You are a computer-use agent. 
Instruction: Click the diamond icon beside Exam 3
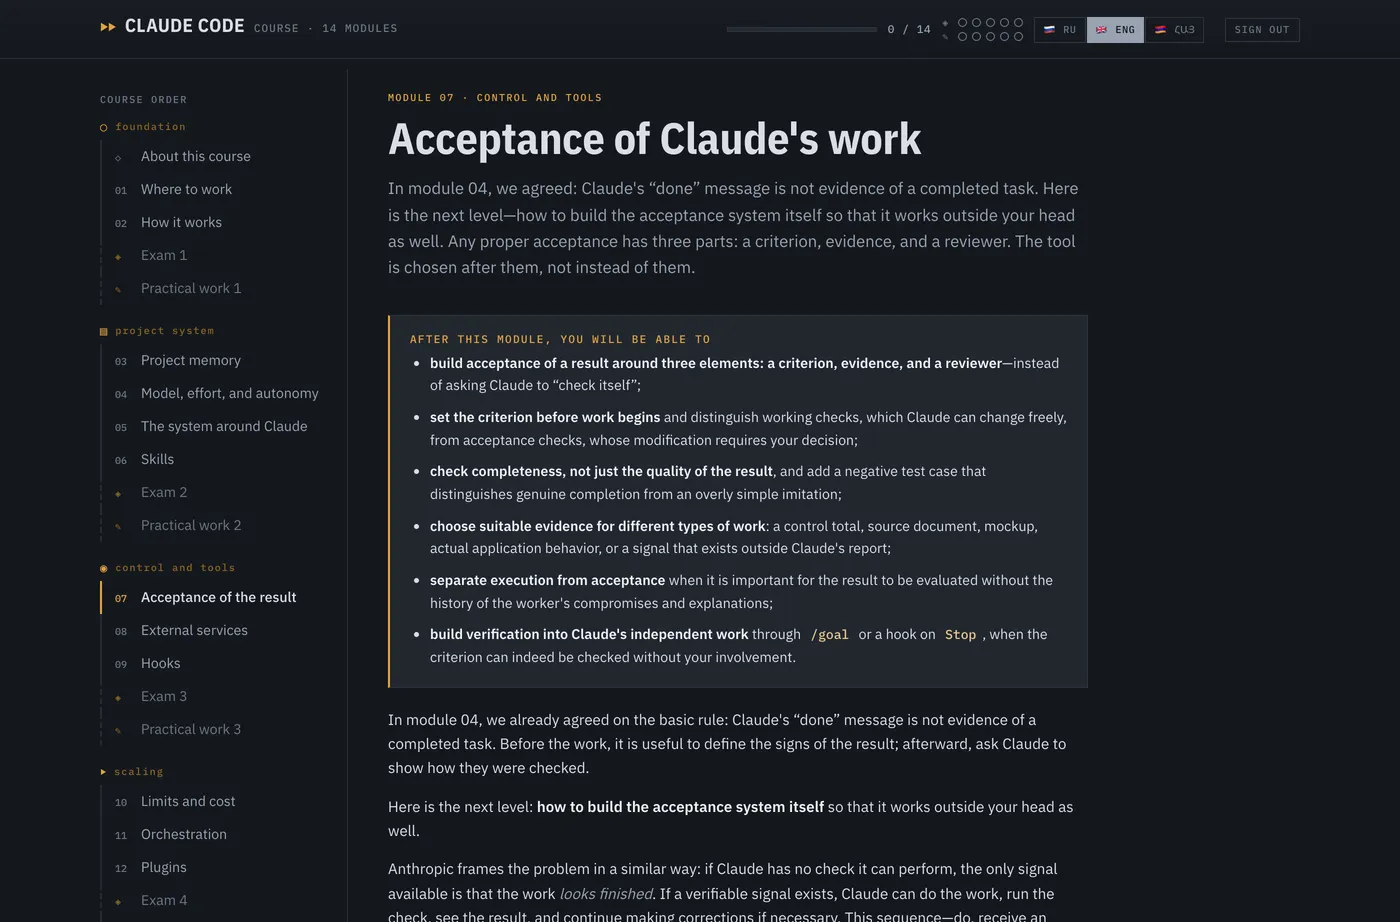118,698
